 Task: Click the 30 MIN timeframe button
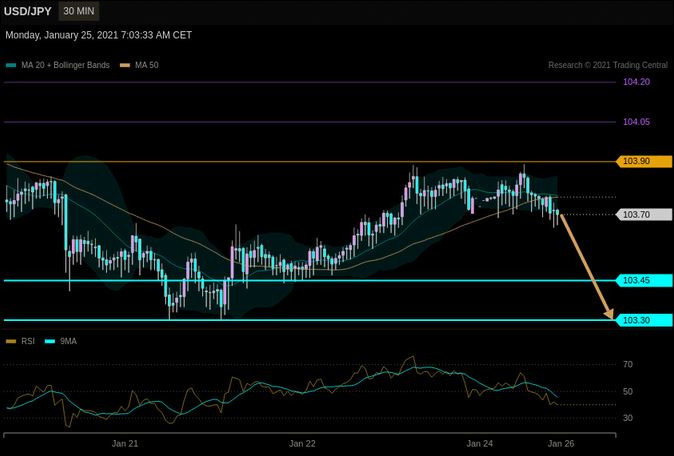[79, 11]
